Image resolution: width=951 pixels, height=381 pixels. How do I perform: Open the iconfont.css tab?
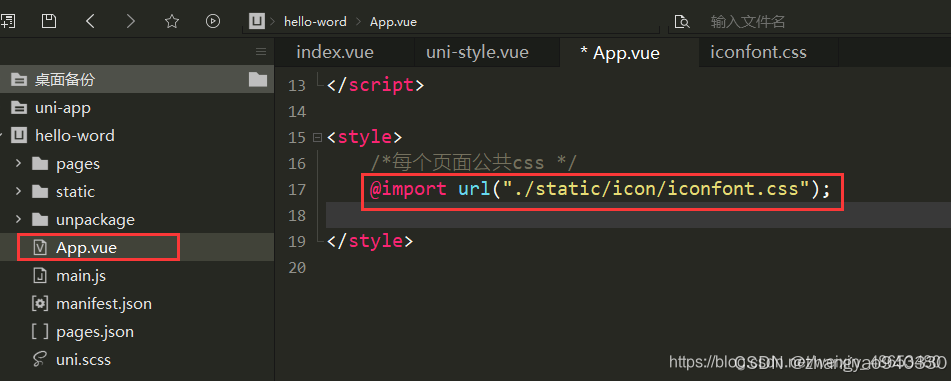758,52
